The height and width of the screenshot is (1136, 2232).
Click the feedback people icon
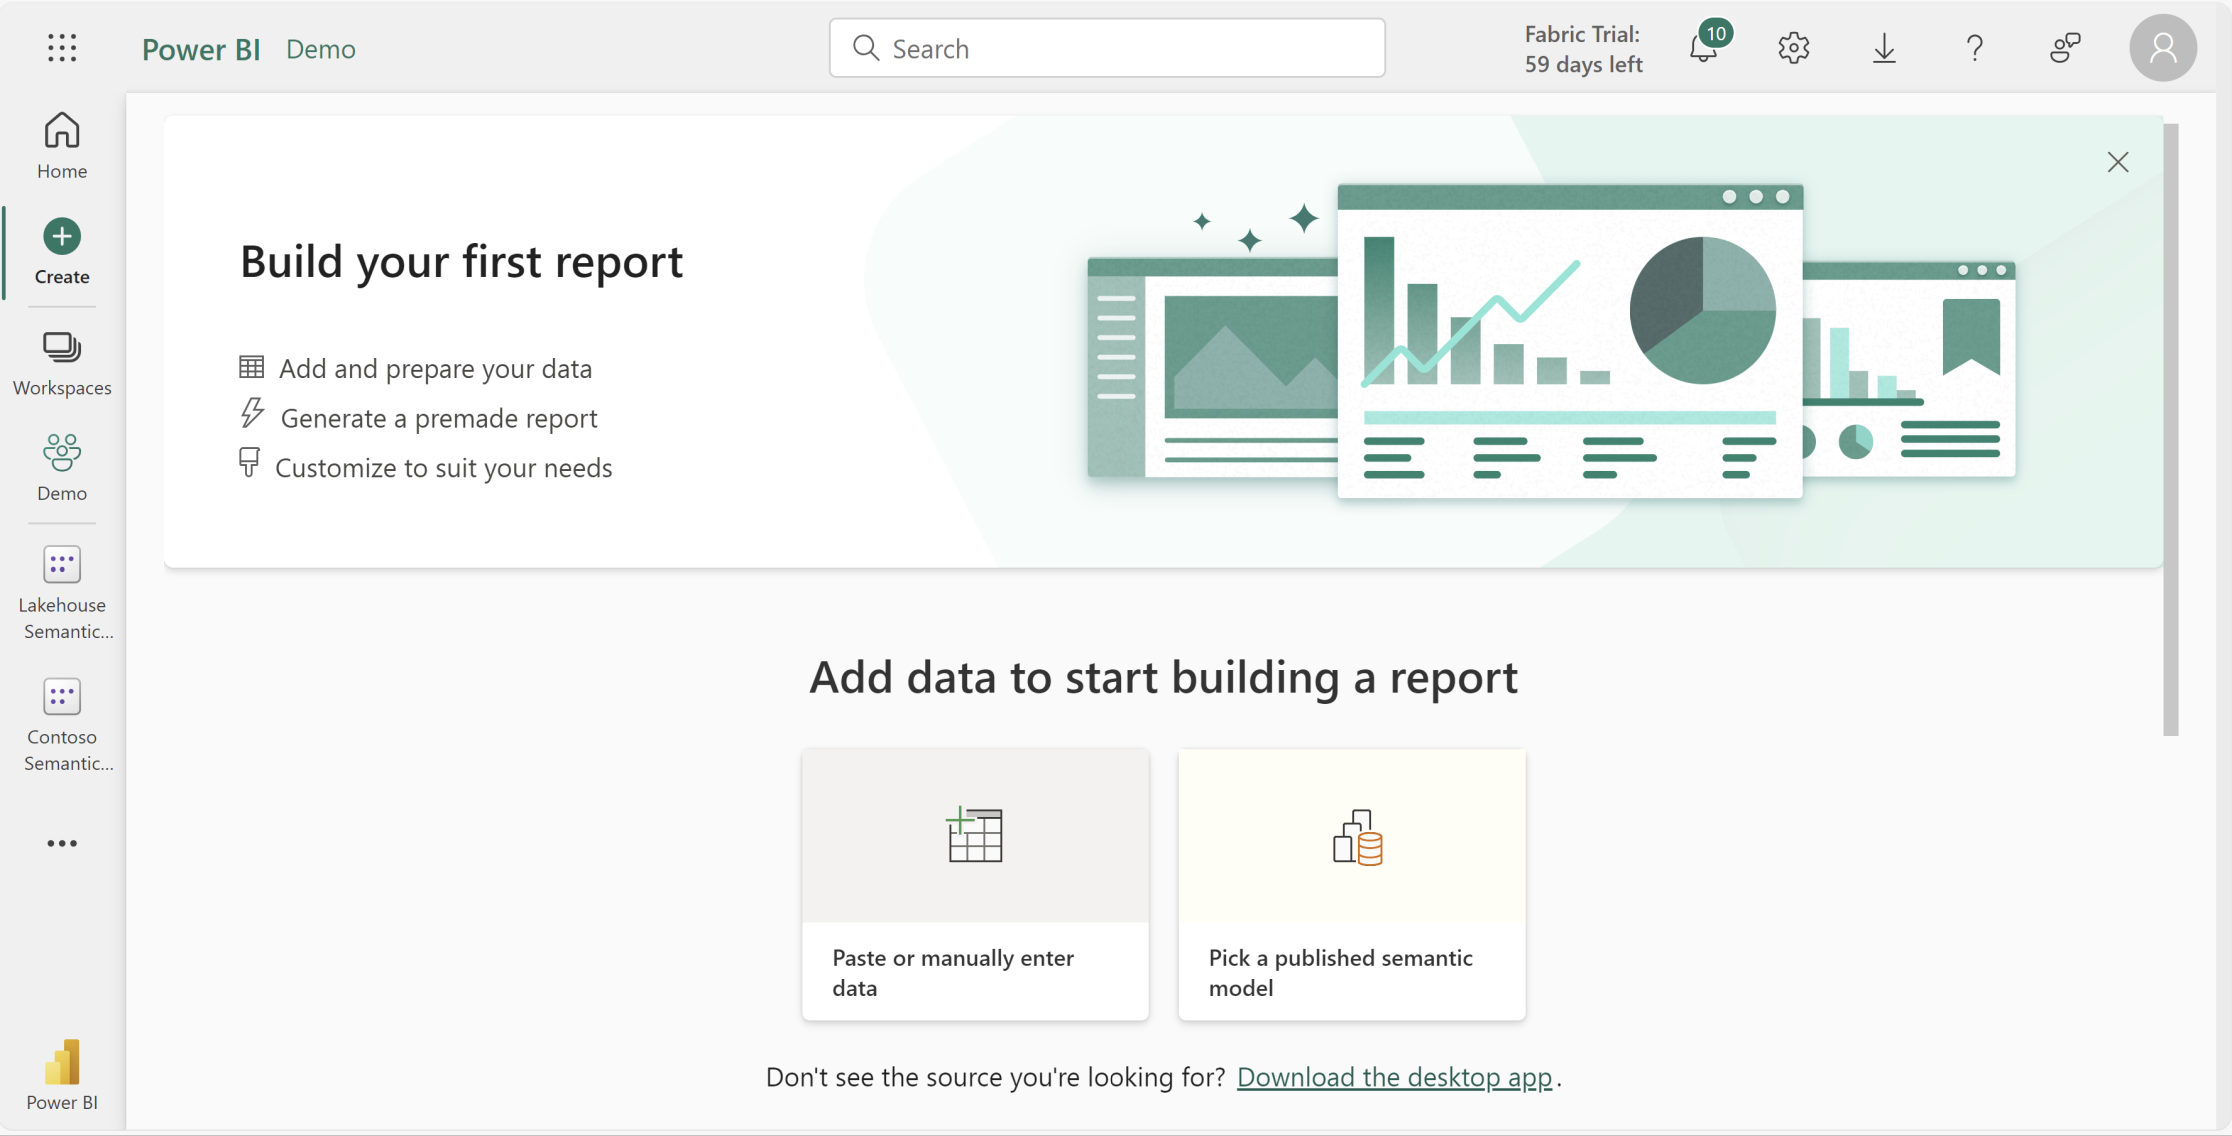[x=2064, y=48]
